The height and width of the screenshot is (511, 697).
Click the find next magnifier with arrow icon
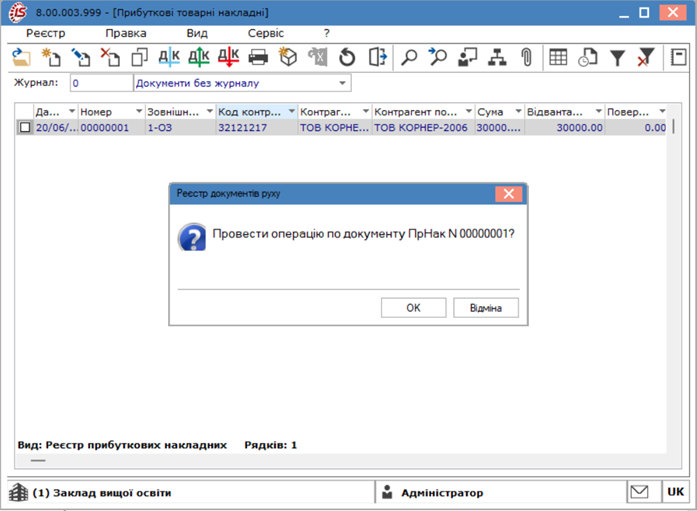pyautogui.click(x=438, y=57)
